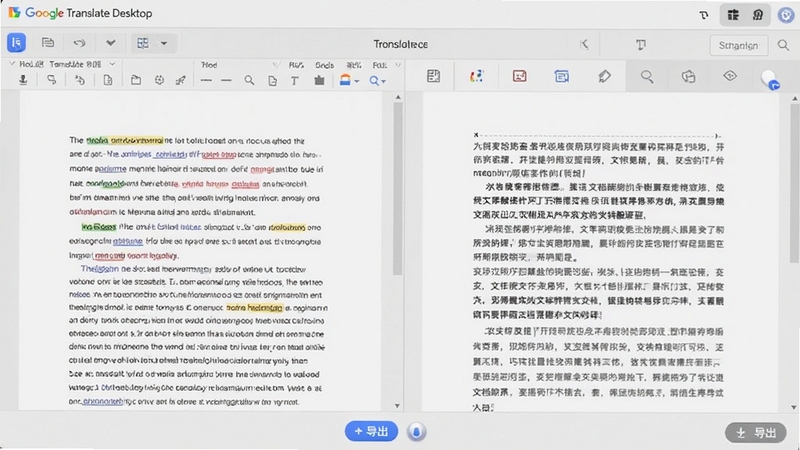Screen dimensions: 800x450
Task: Click the diamond eye icon in right toolbar
Action: [730, 76]
